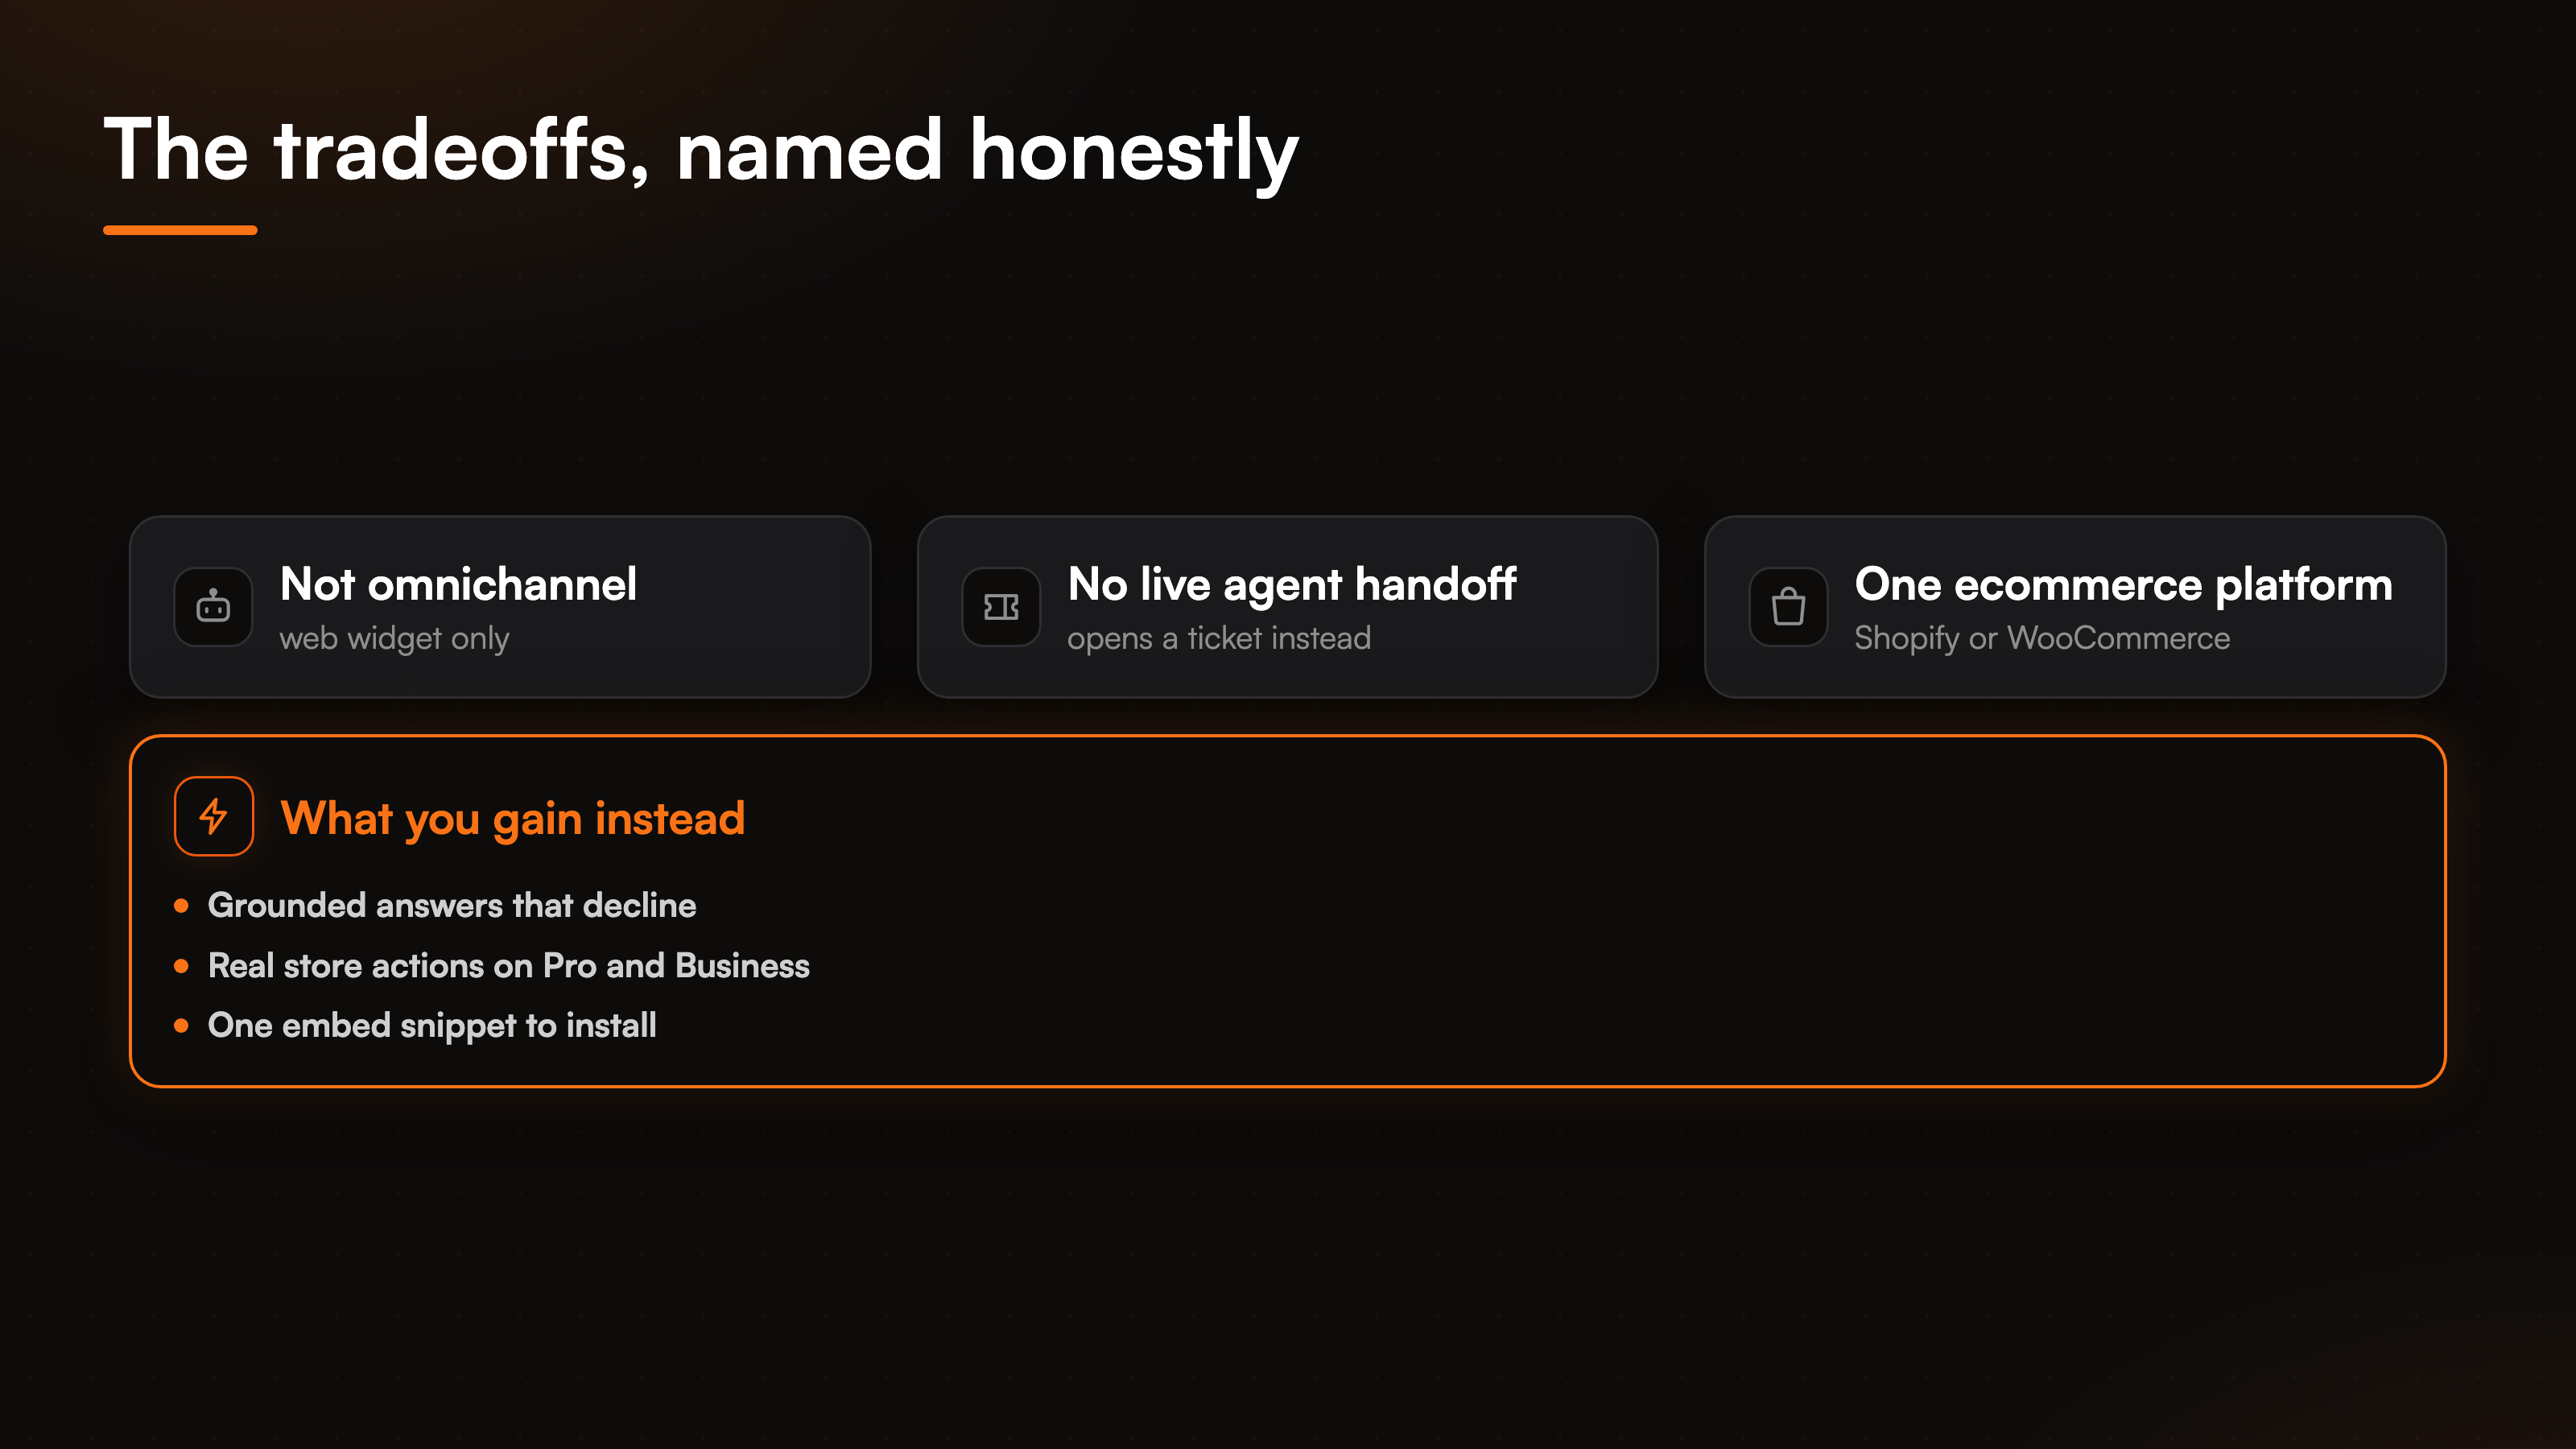
Task: Select One embed snippet to install text
Action: (432, 1026)
